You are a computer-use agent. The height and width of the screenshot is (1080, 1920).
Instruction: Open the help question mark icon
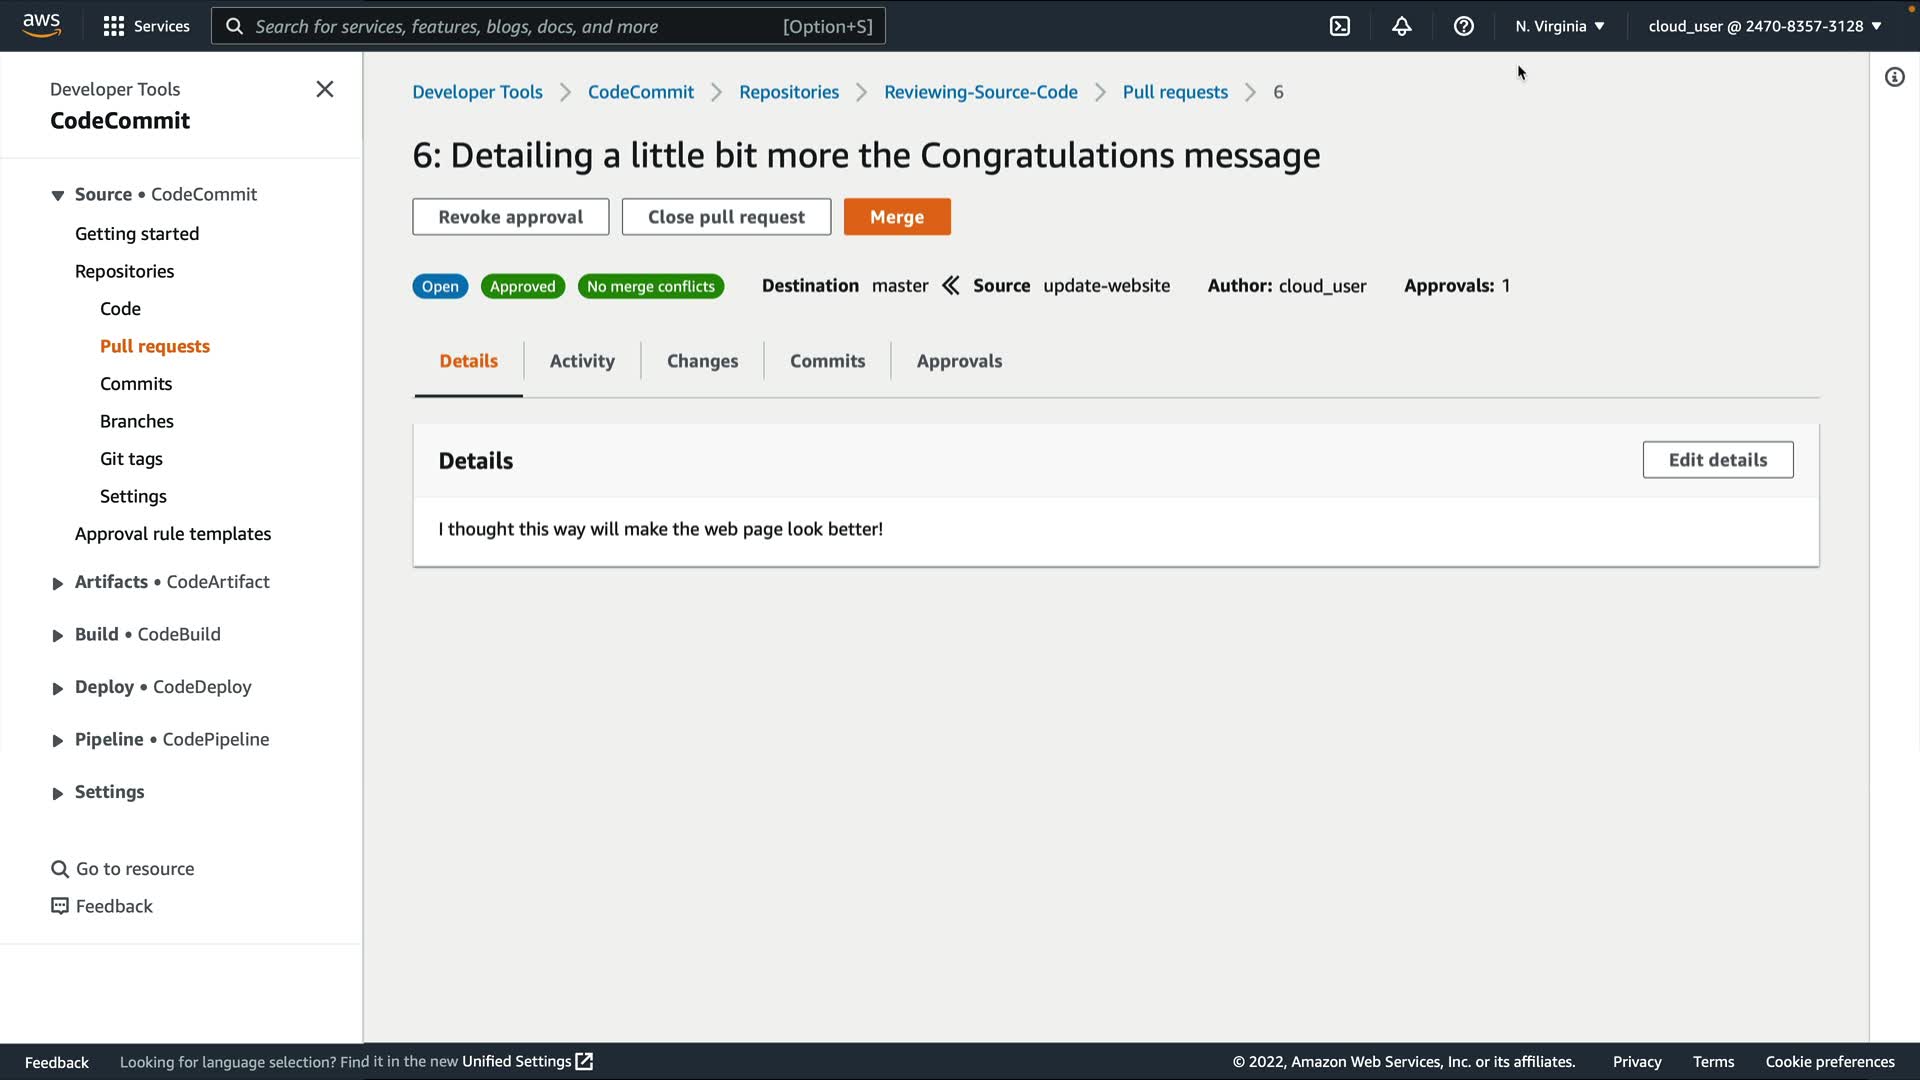coord(1464,26)
